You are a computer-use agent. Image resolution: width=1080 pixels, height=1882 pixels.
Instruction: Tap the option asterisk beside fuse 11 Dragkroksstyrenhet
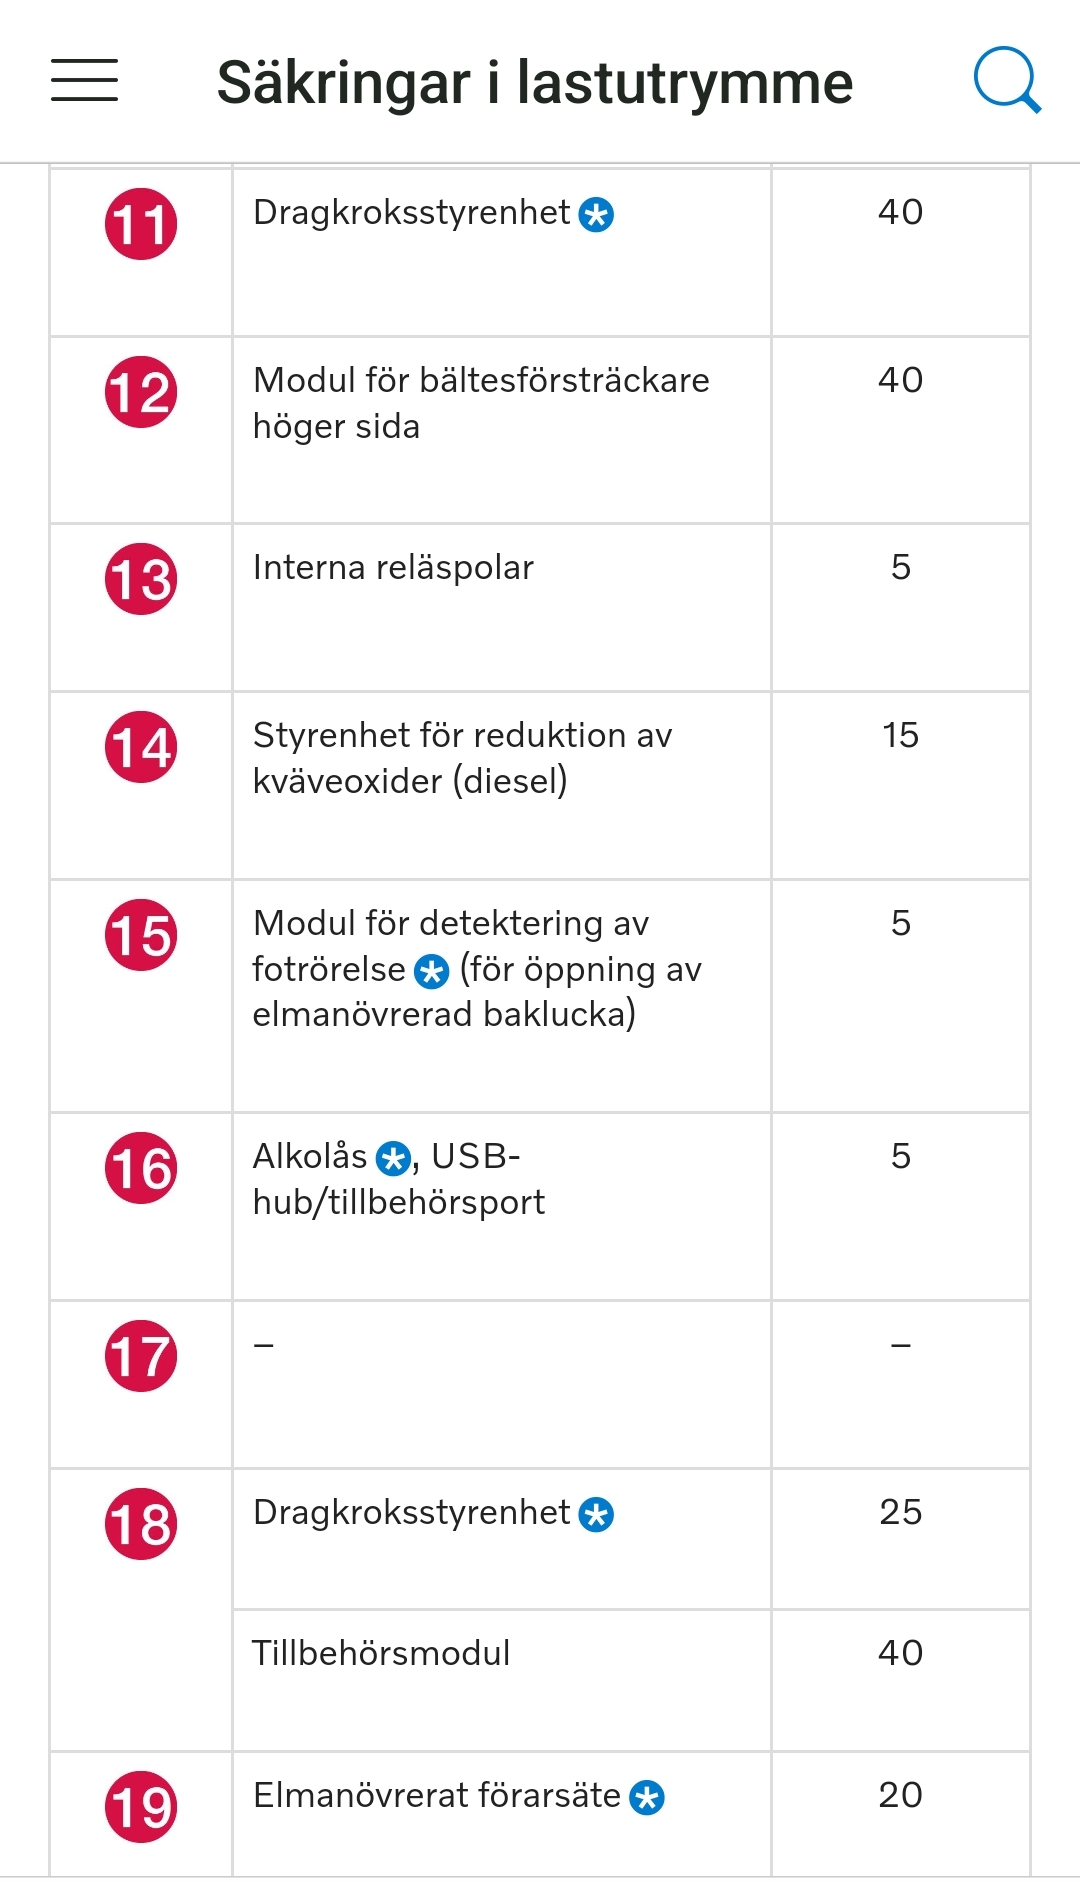[596, 214]
